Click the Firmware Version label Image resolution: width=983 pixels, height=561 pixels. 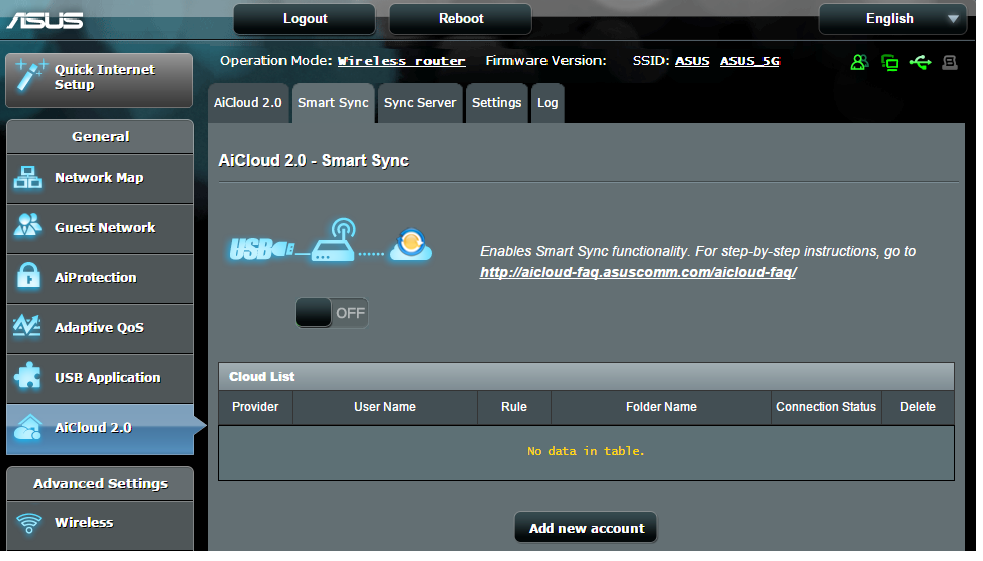pyautogui.click(x=546, y=61)
